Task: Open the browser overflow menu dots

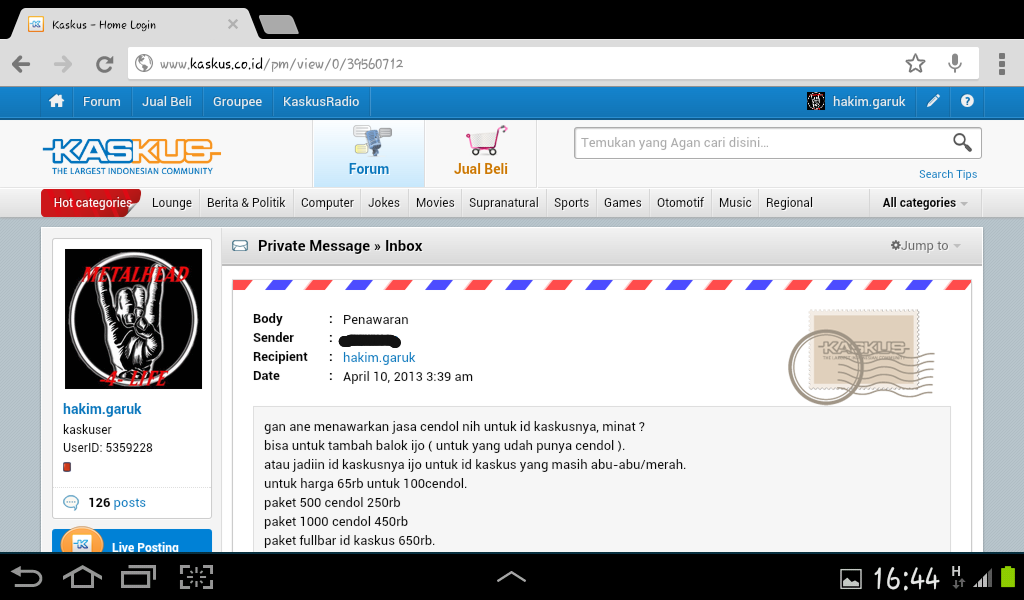Action: tap(1001, 64)
